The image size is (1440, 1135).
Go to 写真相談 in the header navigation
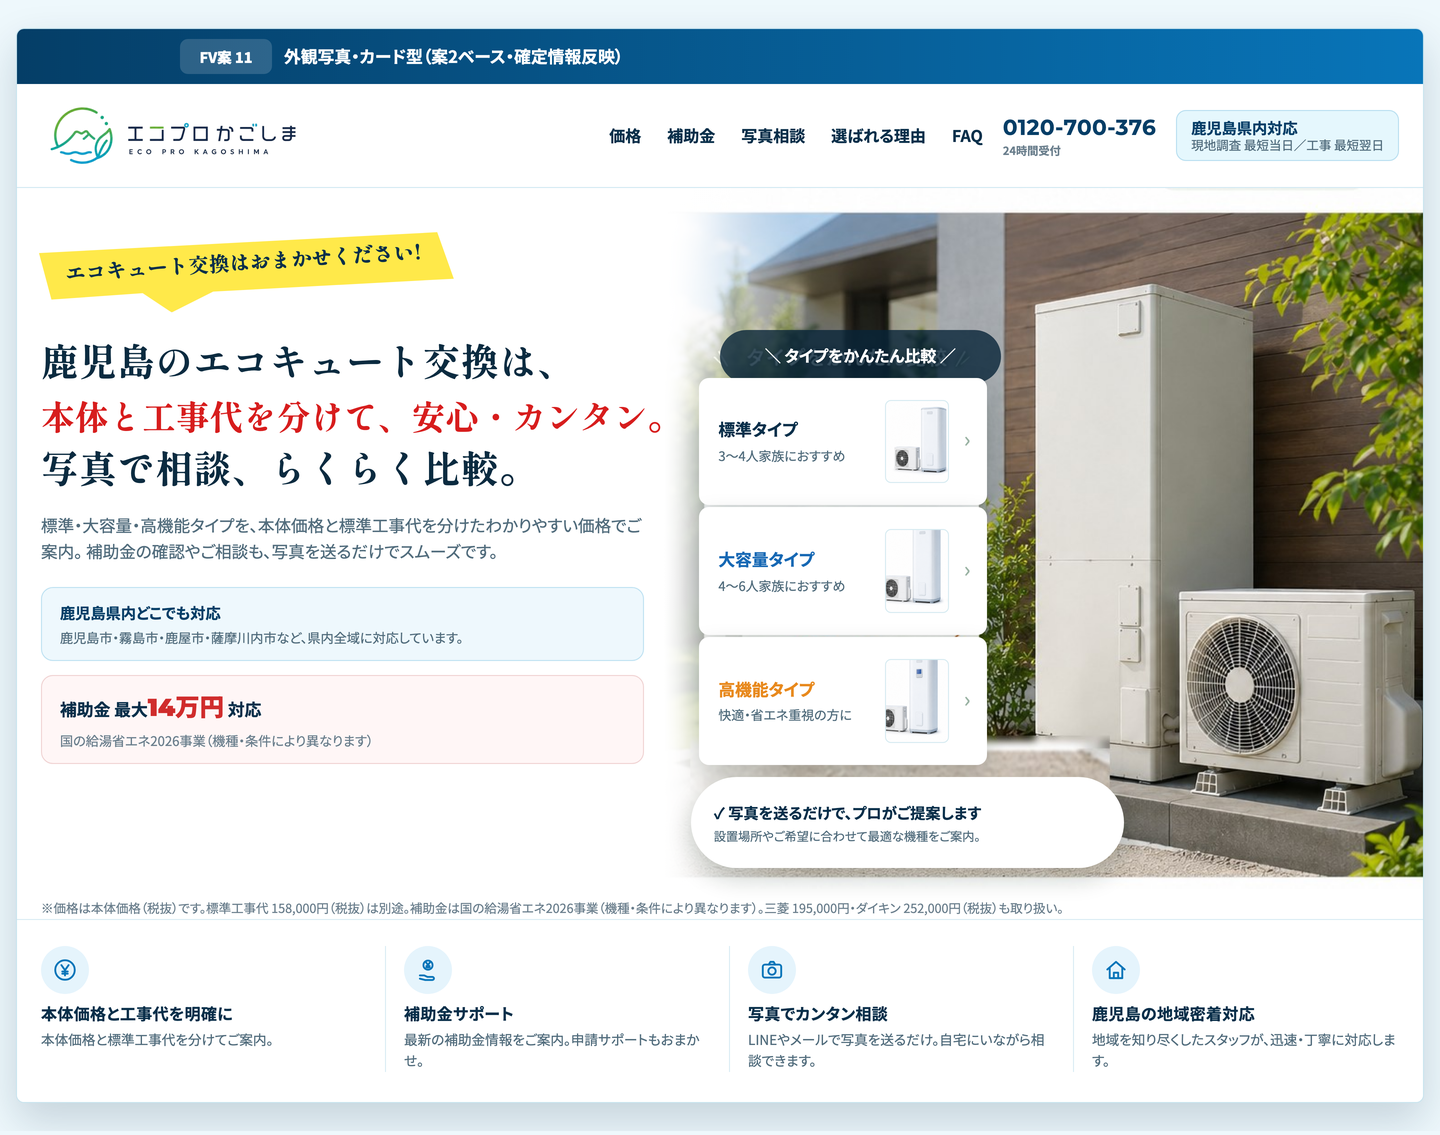pyautogui.click(x=773, y=136)
